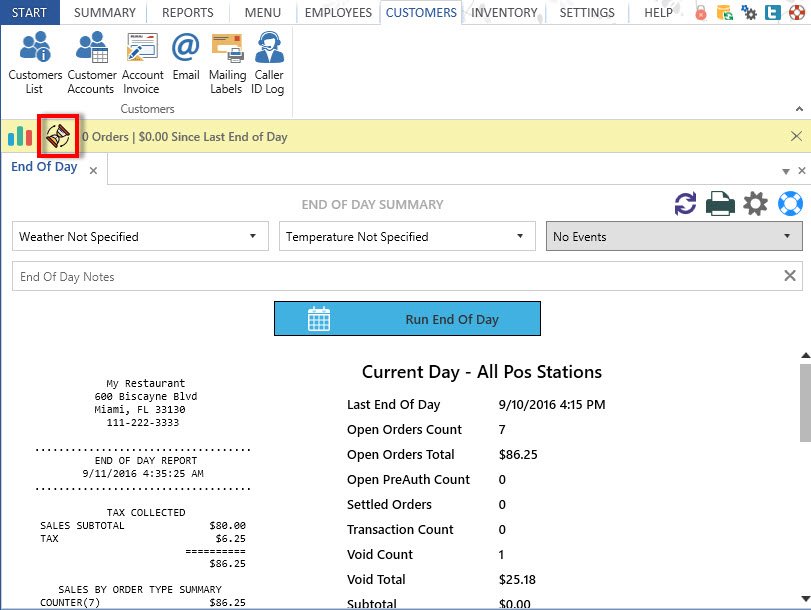This screenshot has width=811, height=610.
Task: Refresh the End Of Day summary
Action: click(x=685, y=204)
